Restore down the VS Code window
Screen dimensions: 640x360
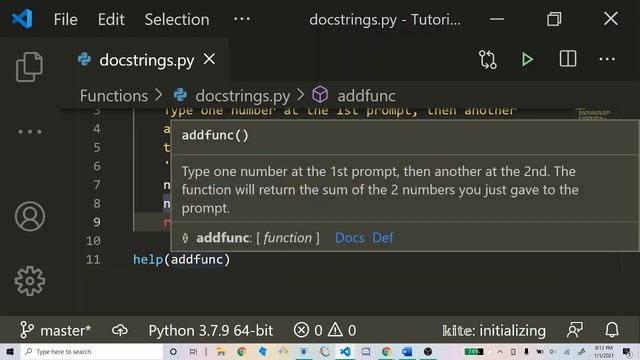[x=554, y=19]
